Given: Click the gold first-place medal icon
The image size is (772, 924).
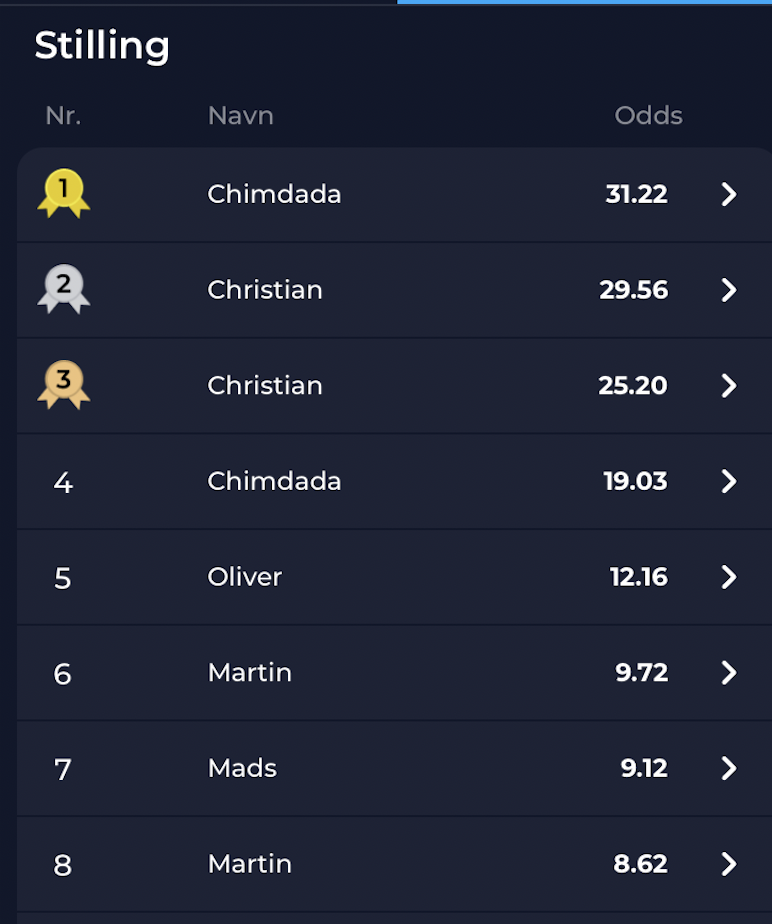Looking at the screenshot, I should (64, 193).
